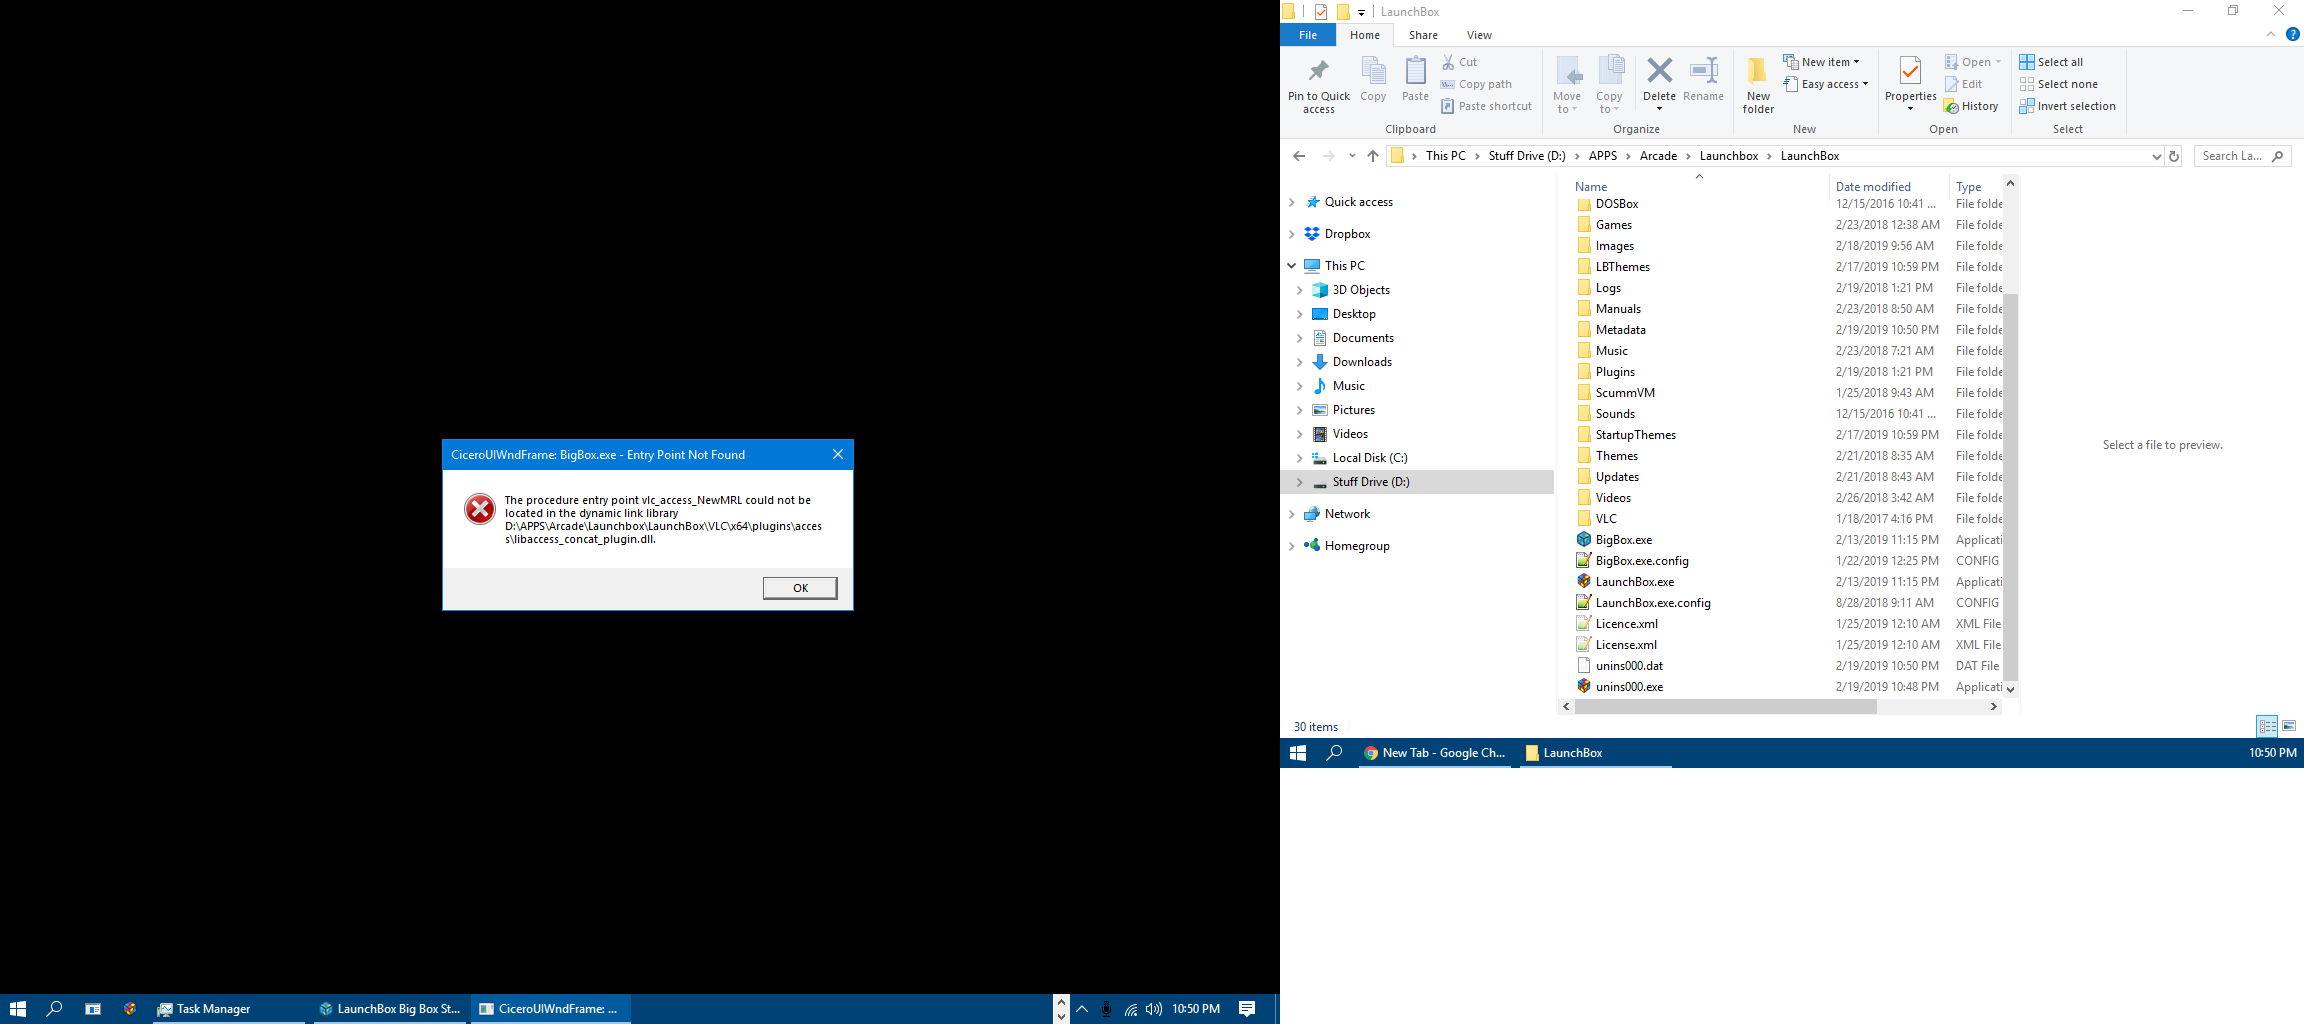This screenshot has height=1024, width=2304.
Task: Expand Quick access in navigation pane
Action: (1291, 202)
